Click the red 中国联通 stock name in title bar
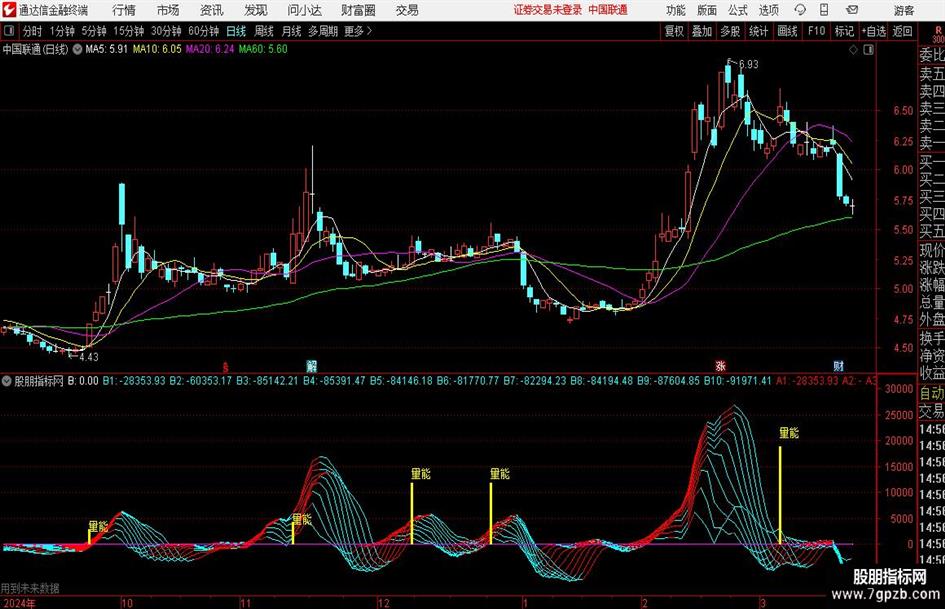The width and height of the screenshot is (945, 609). click(x=608, y=10)
